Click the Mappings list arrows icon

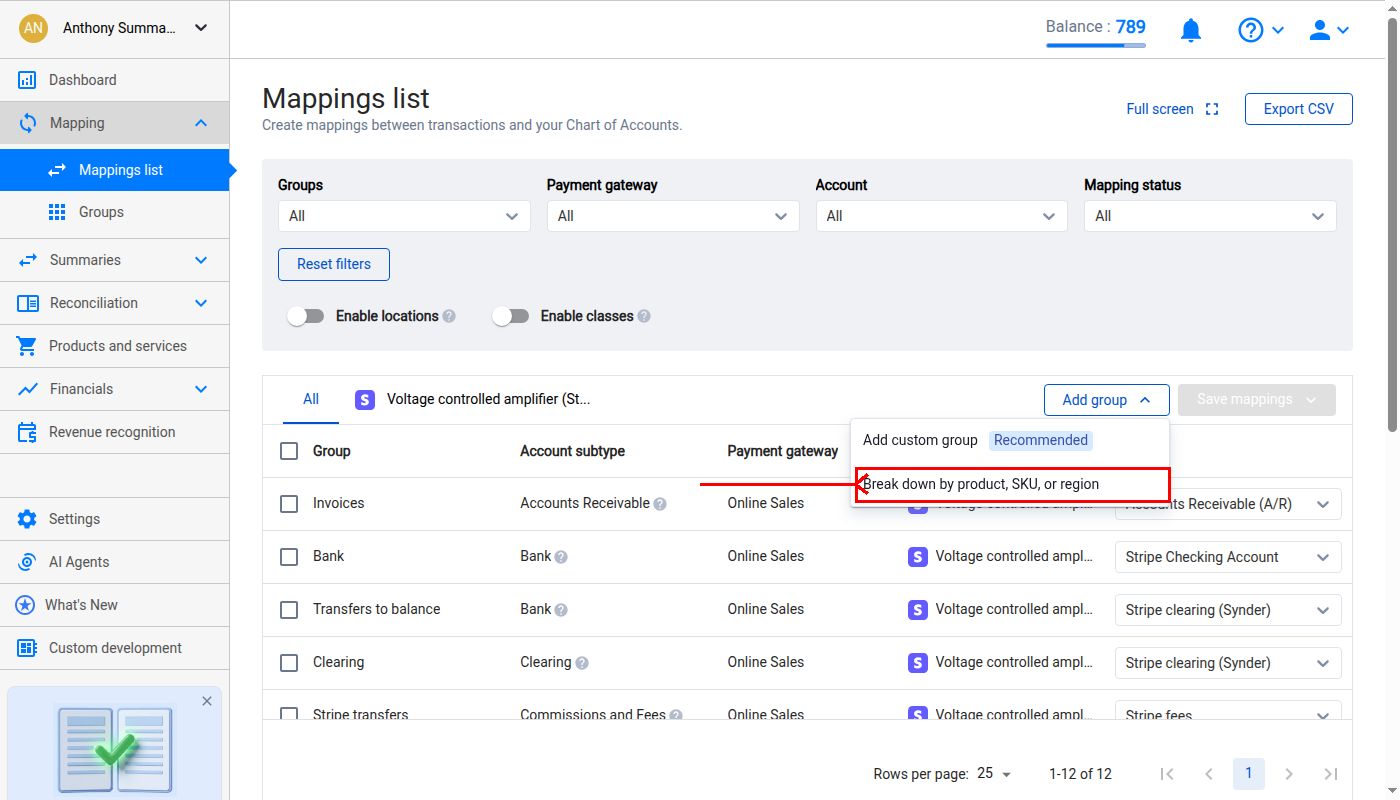(58, 170)
